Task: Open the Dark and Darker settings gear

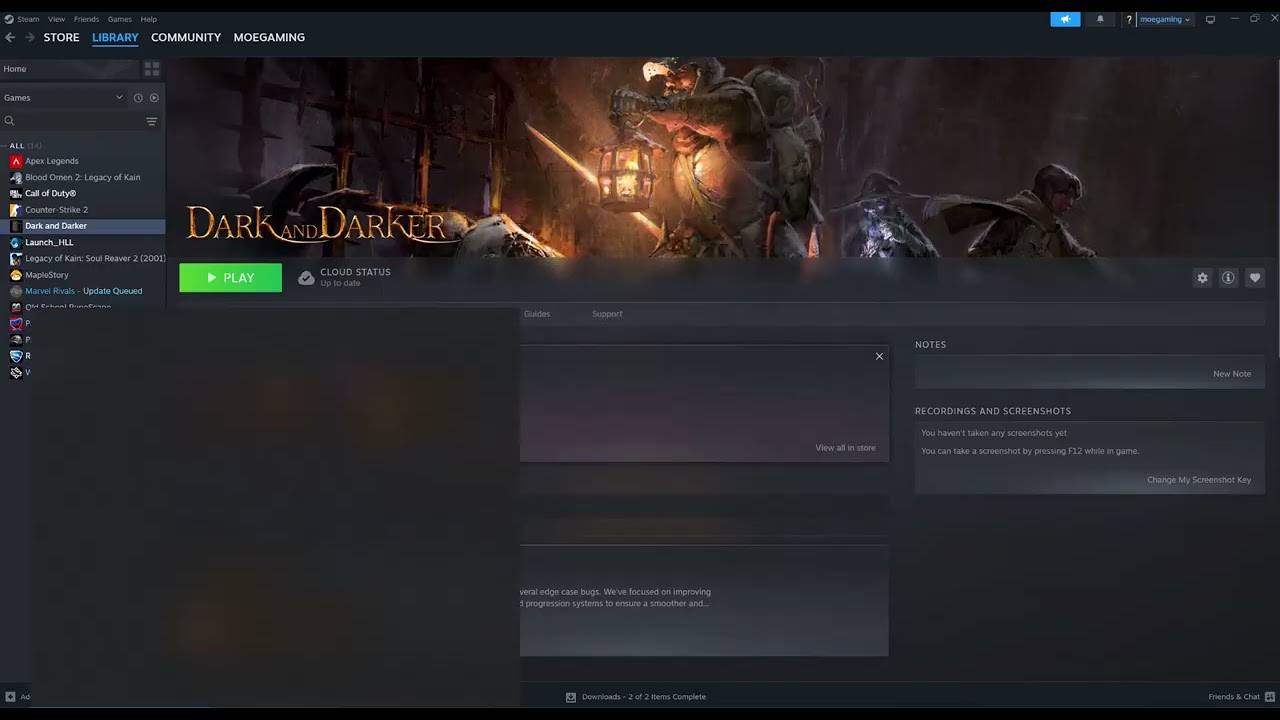Action: coord(1202,278)
